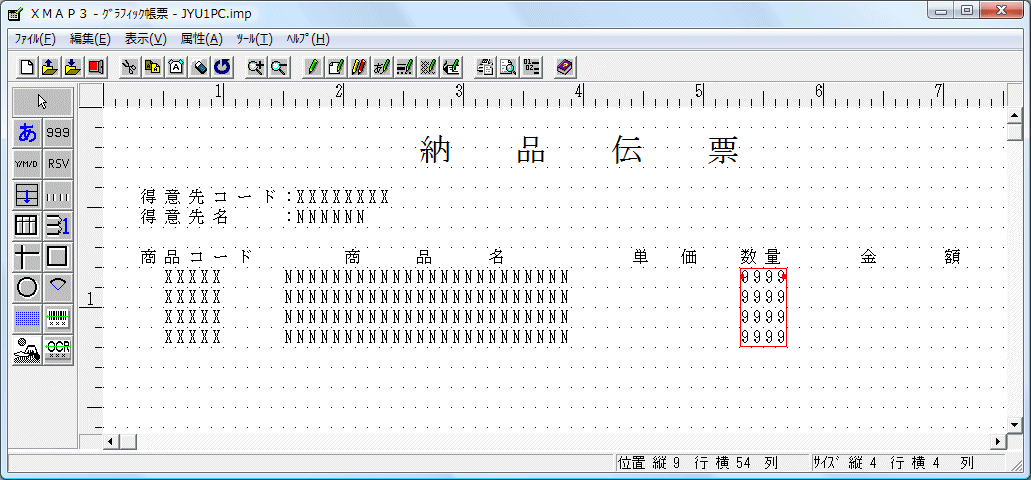The image size is (1031, 480).
Task: Click the pencil with あ character icon
Action: tap(382, 67)
